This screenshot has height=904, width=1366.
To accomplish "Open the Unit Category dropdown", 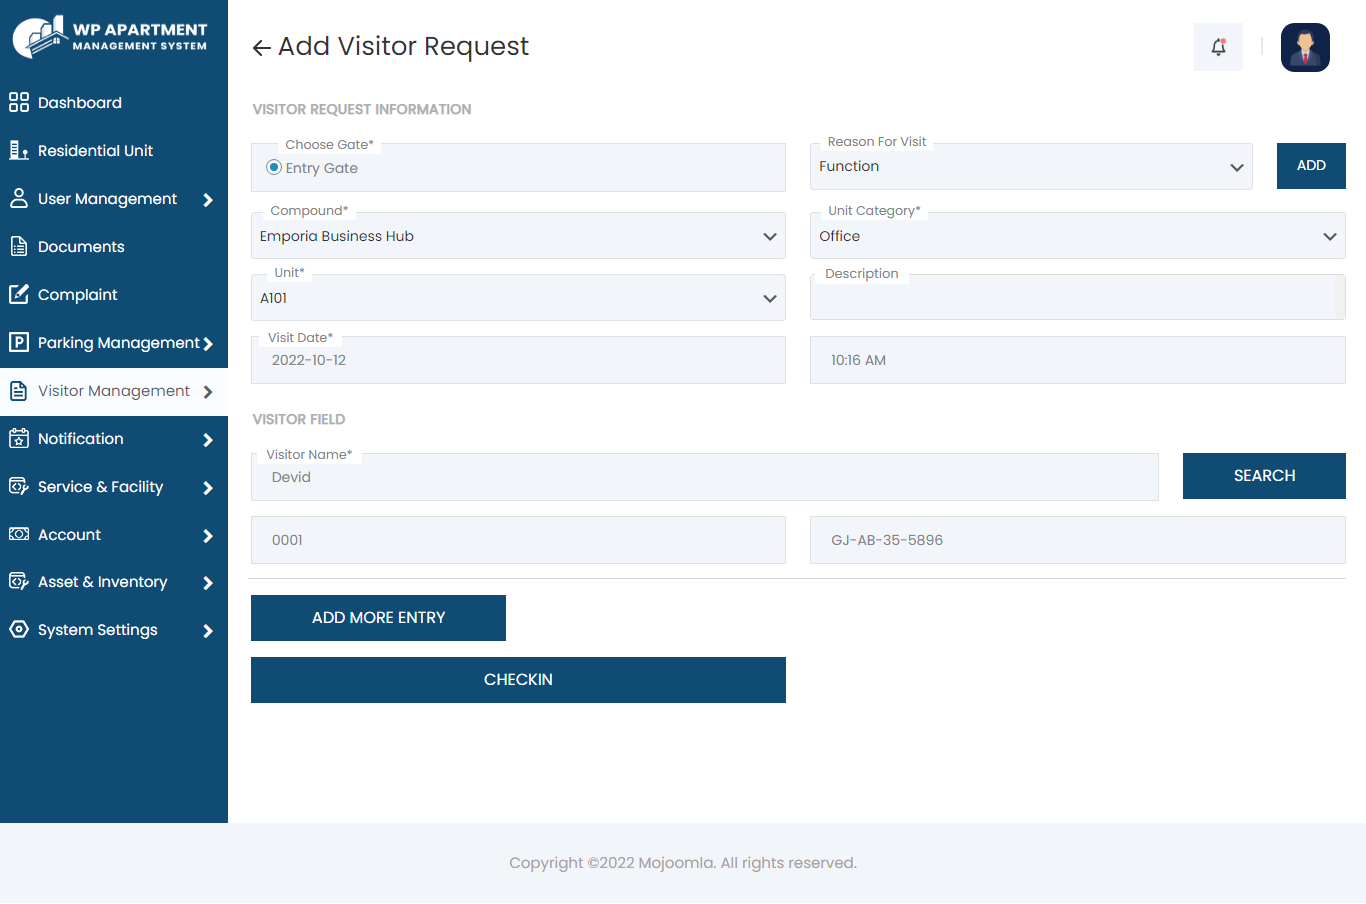I will (x=1078, y=236).
